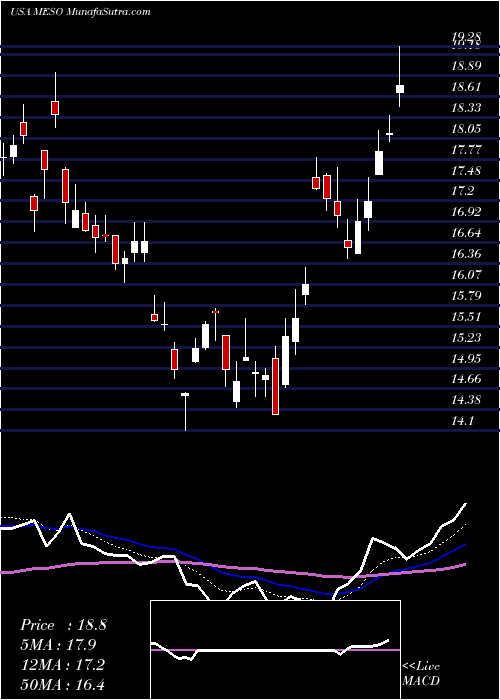Click the 15.51 price axis label
The height and width of the screenshot is (700, 500).
point(466,317)
